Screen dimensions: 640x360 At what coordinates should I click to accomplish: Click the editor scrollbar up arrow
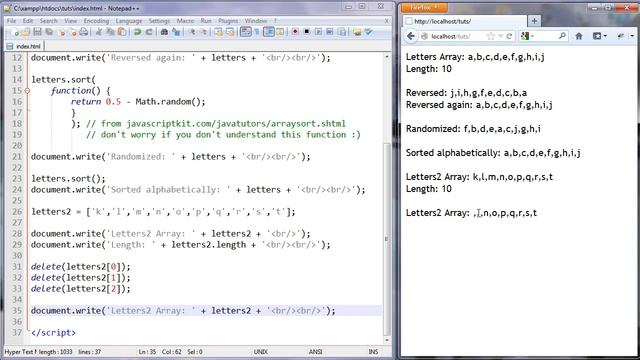tap(387, 57)
